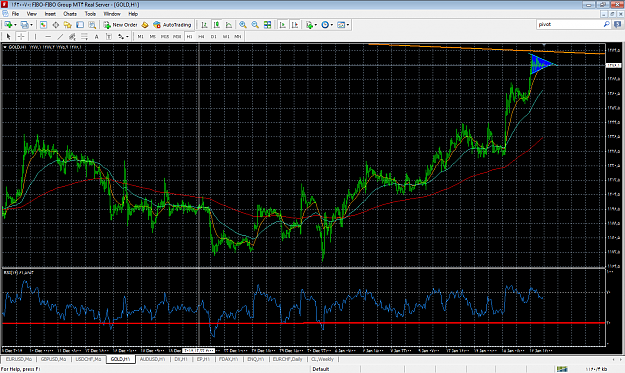Show the Data Window panel

tap(55, 25)
